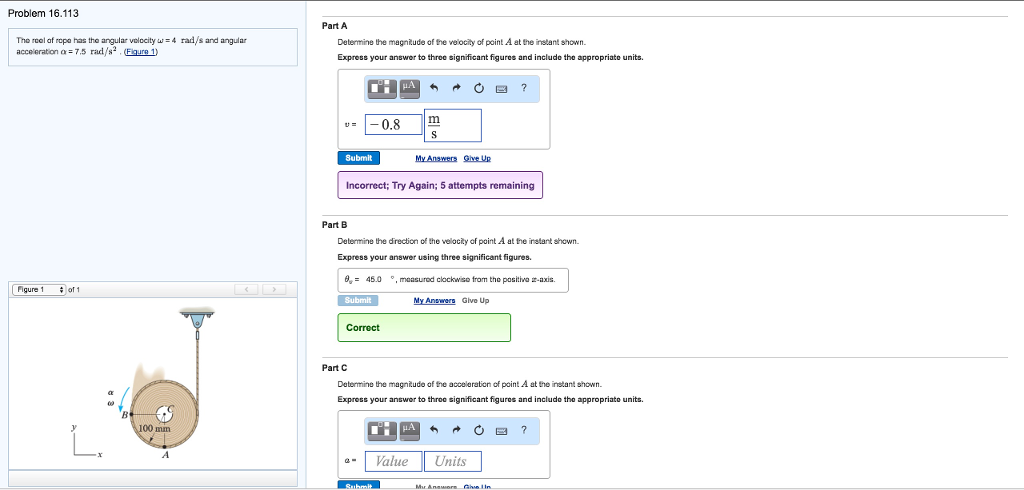Open the help question mark in Part C

[x=523, y=430]
